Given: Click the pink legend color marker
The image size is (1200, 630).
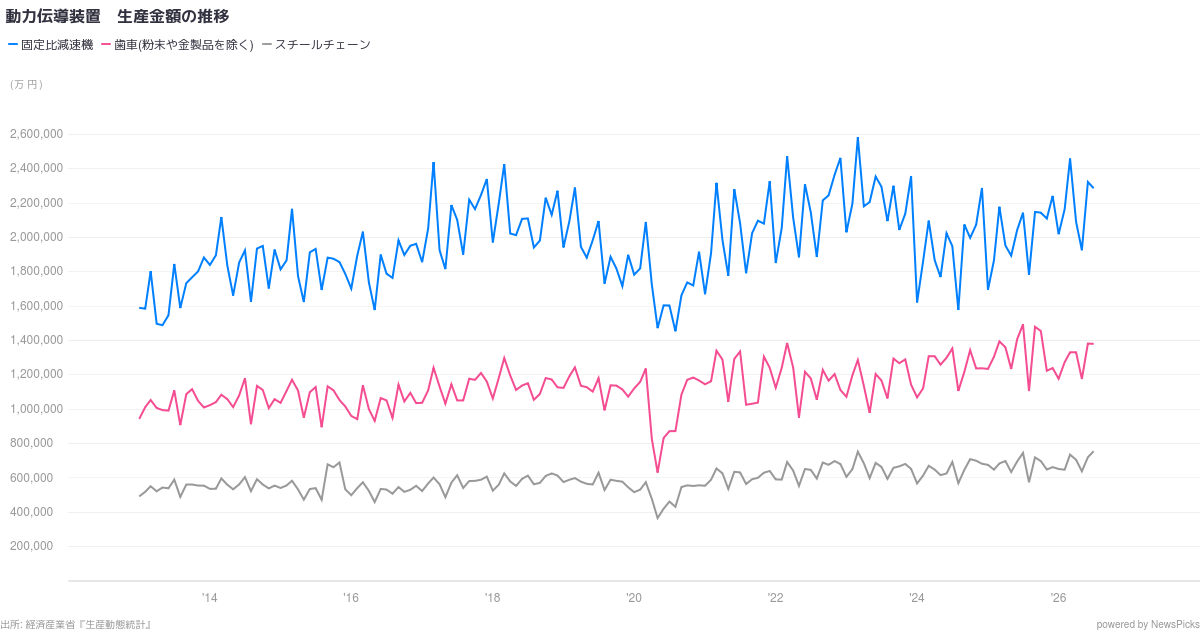Looking at the screenshot, I should coord(106,45).
